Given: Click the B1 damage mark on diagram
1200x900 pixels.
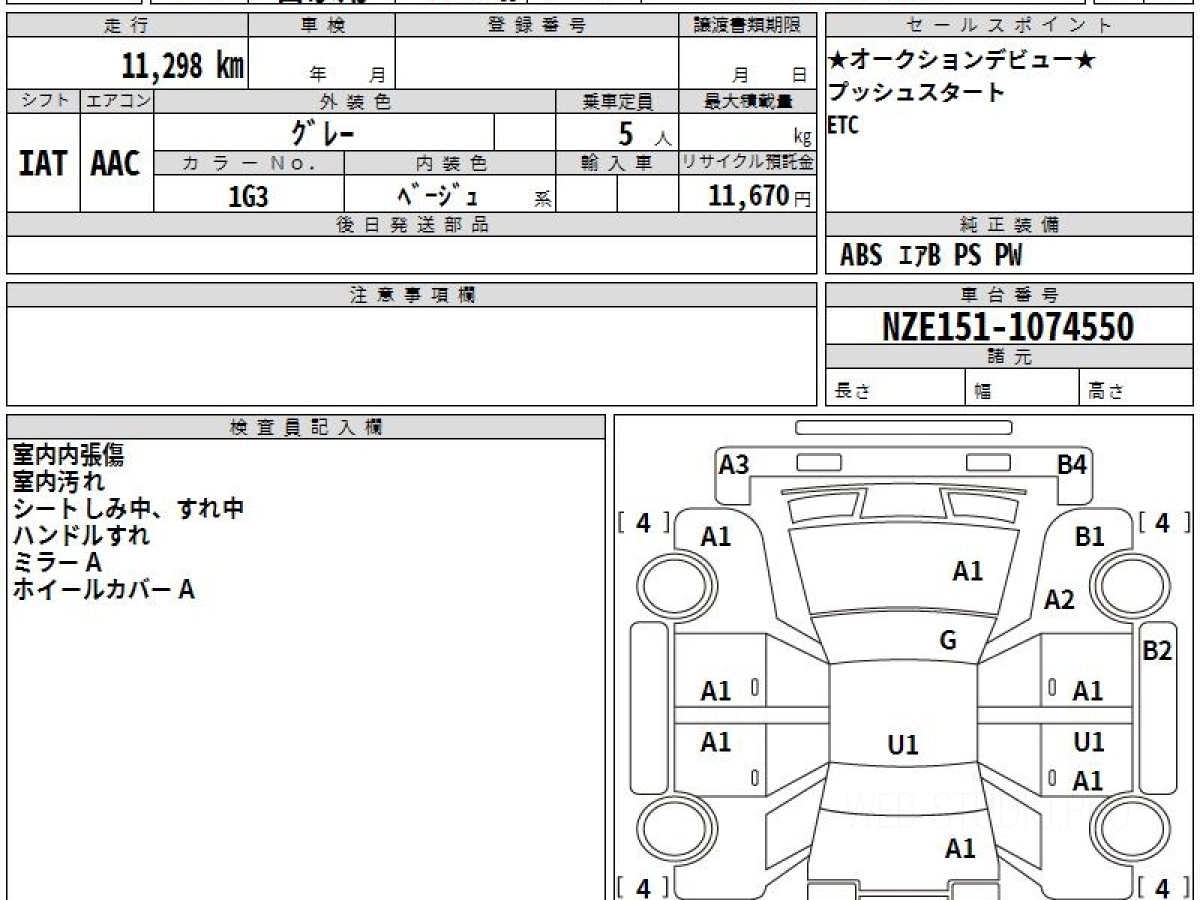Looking at the screenshot, I should [1089, 537].
